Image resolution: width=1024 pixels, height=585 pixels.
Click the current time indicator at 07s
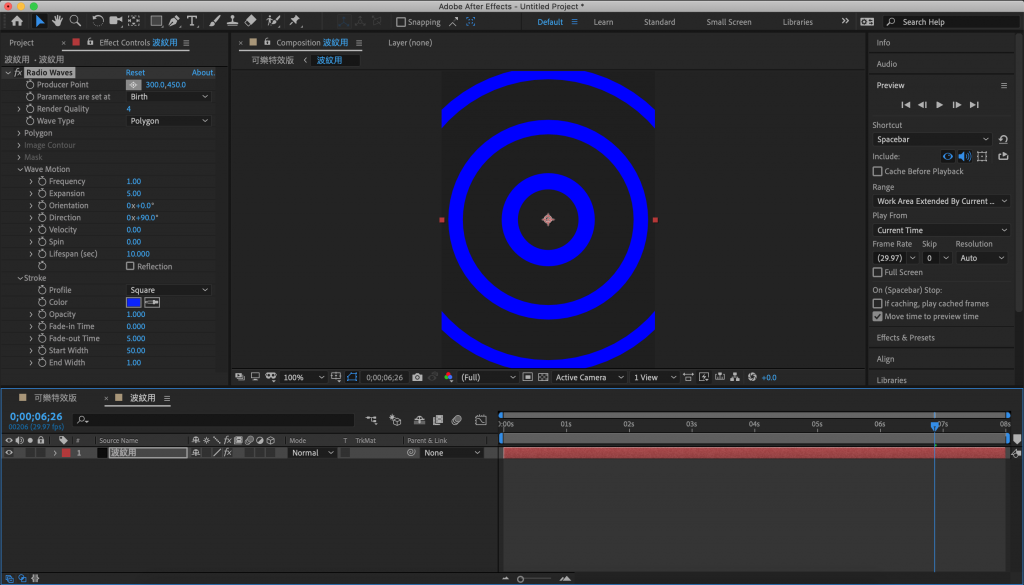[x=935, y=425]
